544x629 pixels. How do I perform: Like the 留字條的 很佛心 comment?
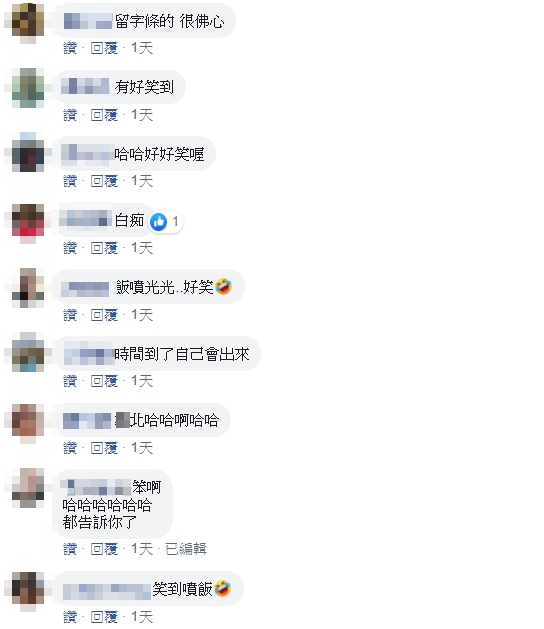70,48
